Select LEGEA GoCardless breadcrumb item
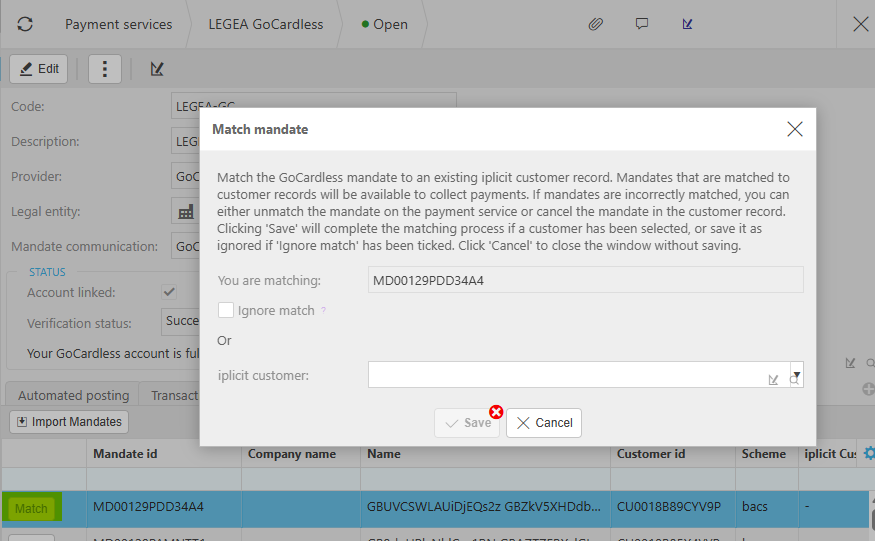The height and width of the screenshot is (541, 875). [265, 24]
